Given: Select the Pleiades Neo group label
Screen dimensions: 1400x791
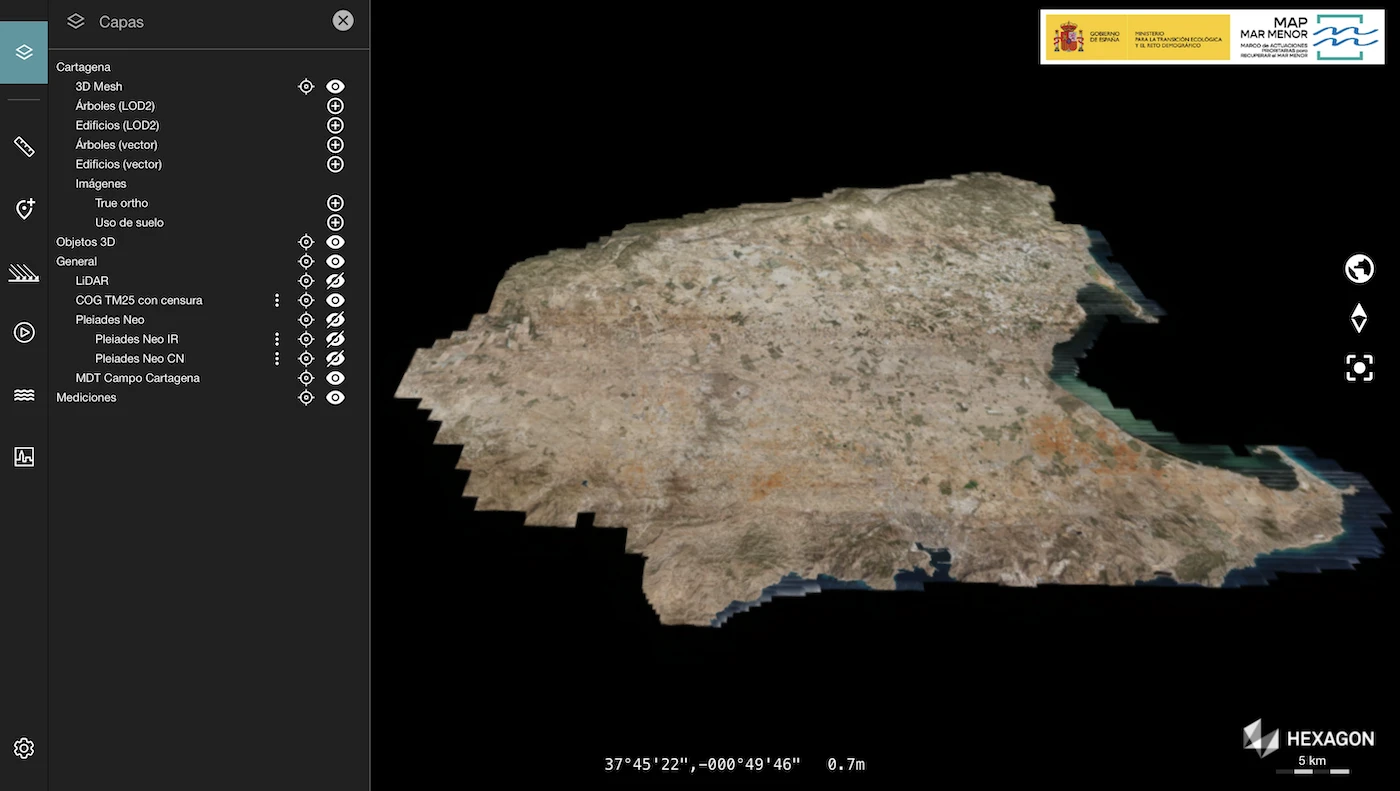Looking at the screenshot, I should (110, 320).
